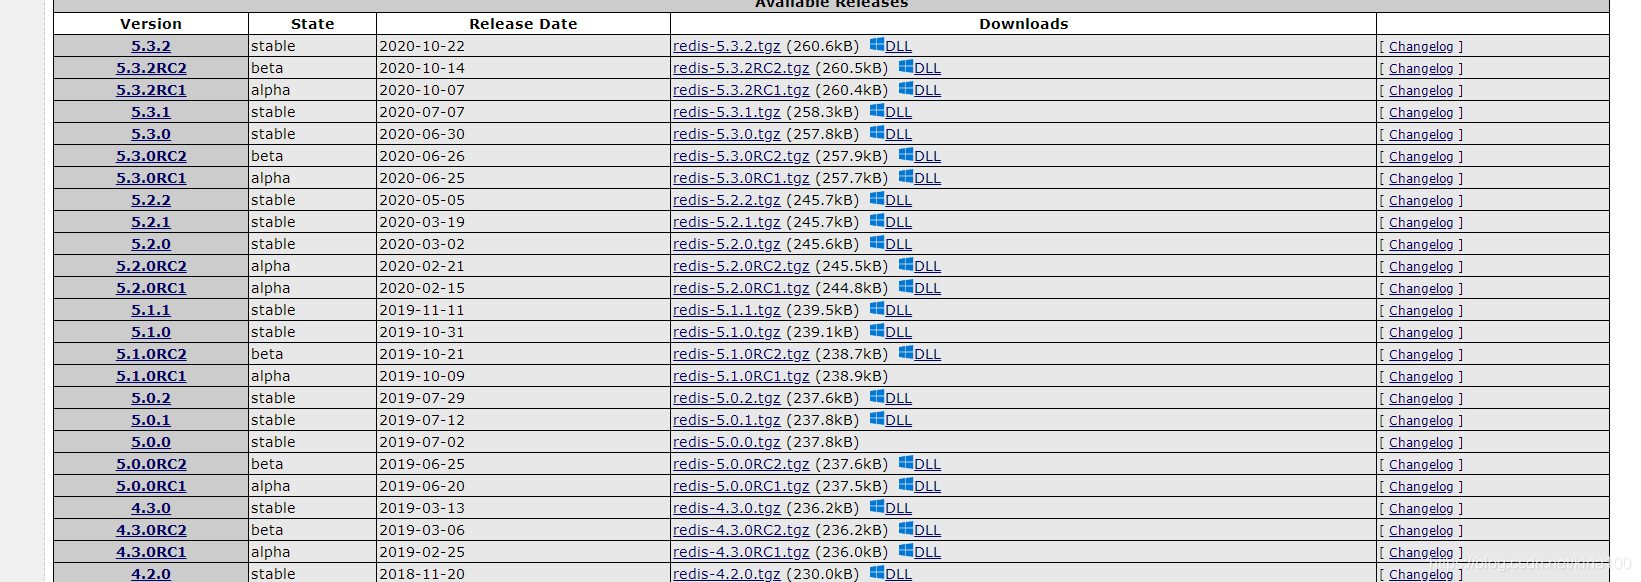The image size is (1641, 582).
Task: Download redis-5.1.0RC1.tgz package
Action: pyautogui.click(x=741, y=376)
